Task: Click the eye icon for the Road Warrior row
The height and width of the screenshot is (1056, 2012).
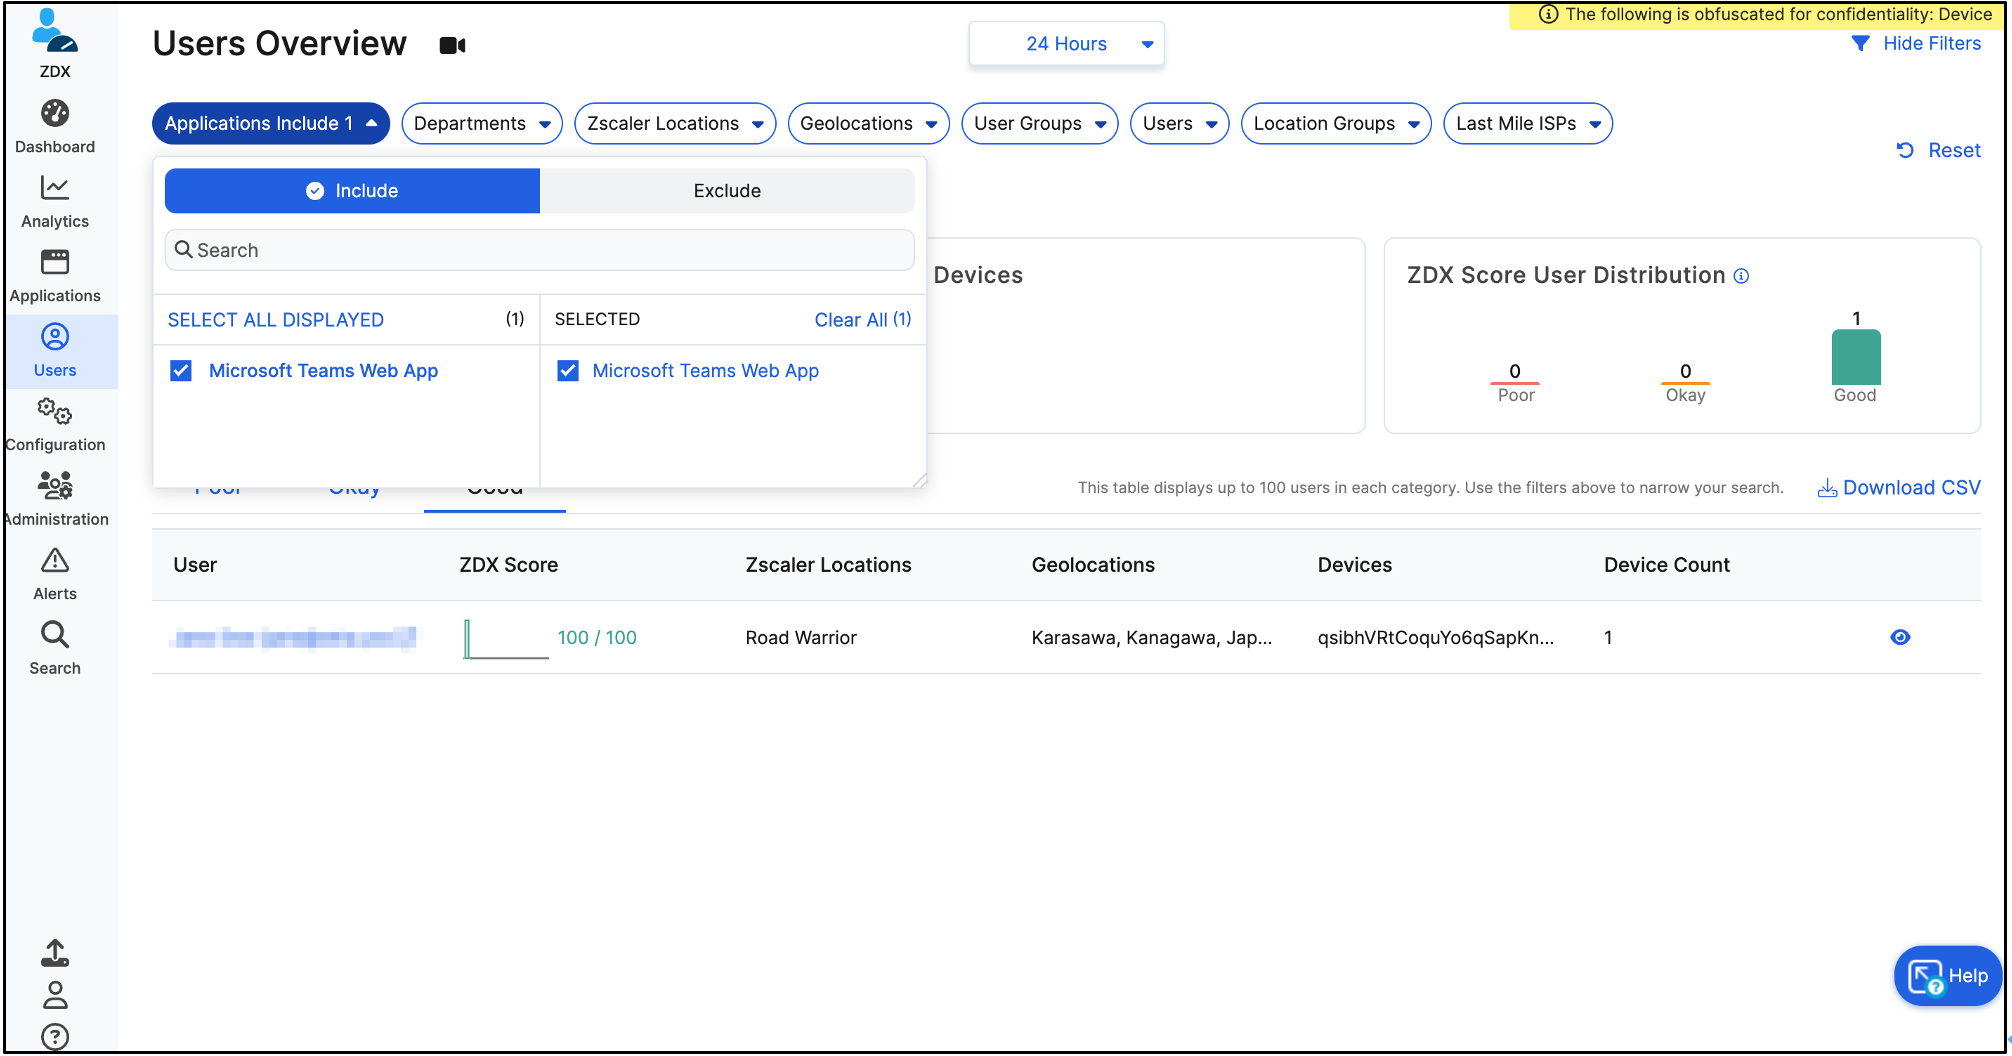Action: tap(1900, 637)
